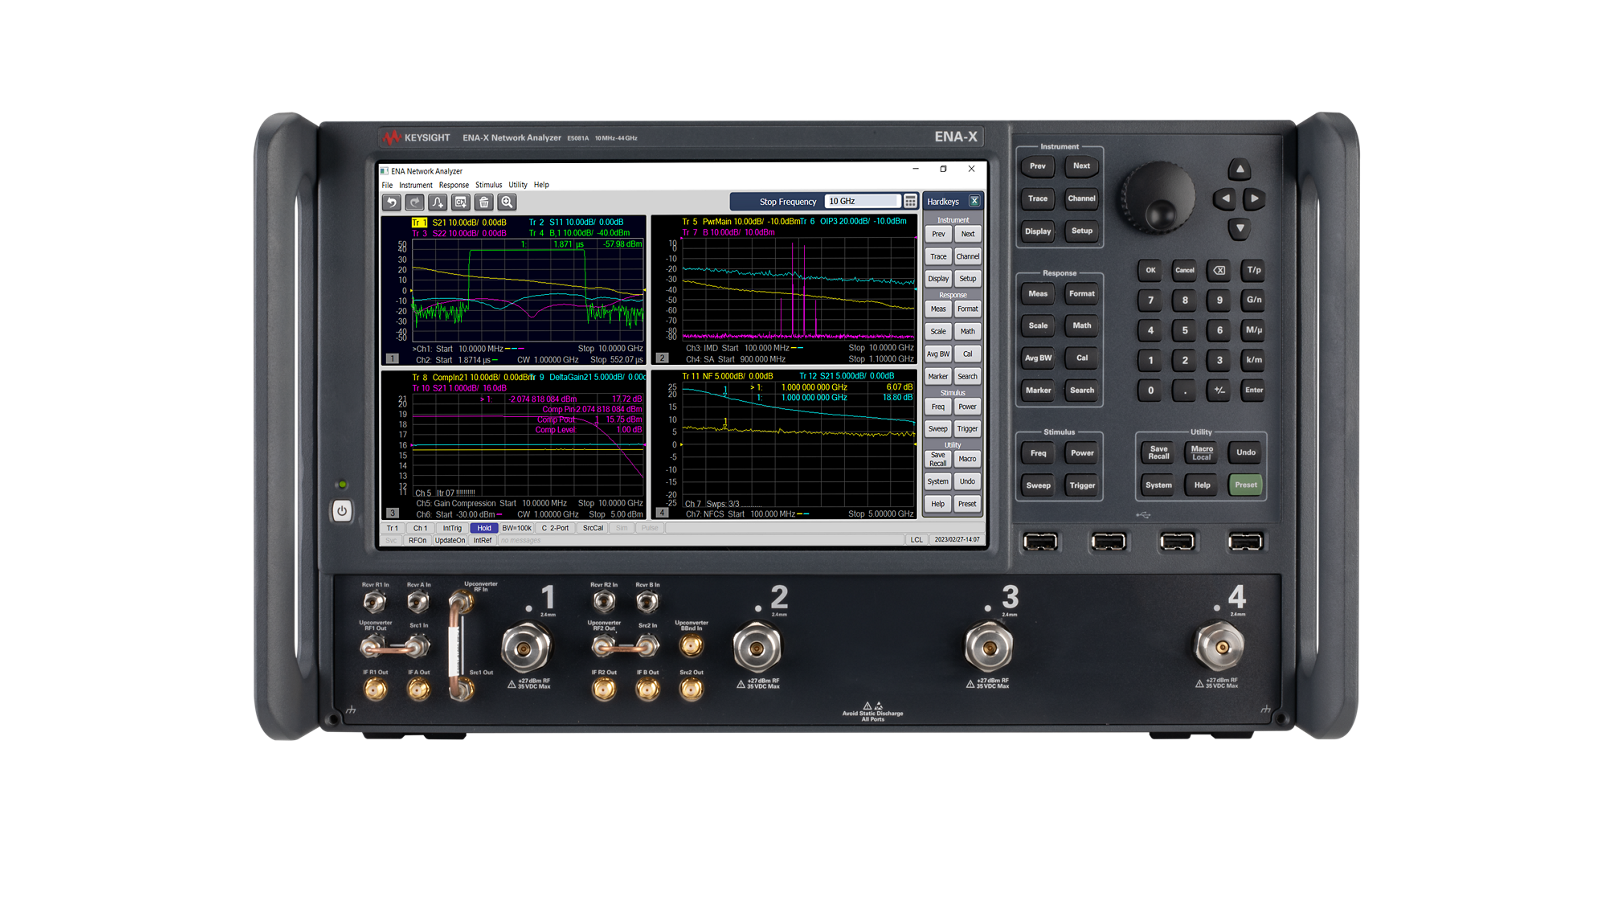
Task: Toggle the UpdateOn status button
Action: pos(450,540)
